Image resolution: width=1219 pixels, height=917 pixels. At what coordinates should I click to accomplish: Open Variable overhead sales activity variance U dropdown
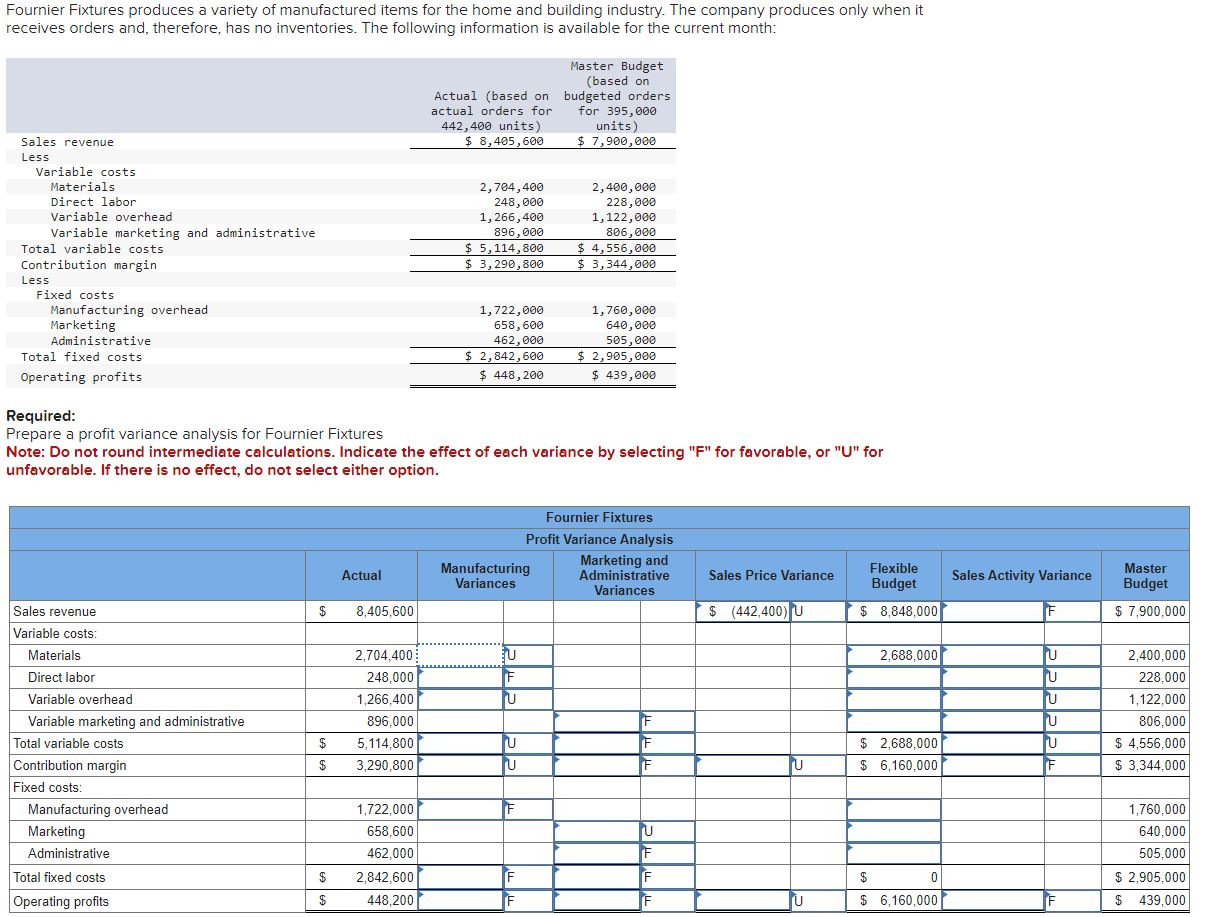click(x=1073, y=700)
